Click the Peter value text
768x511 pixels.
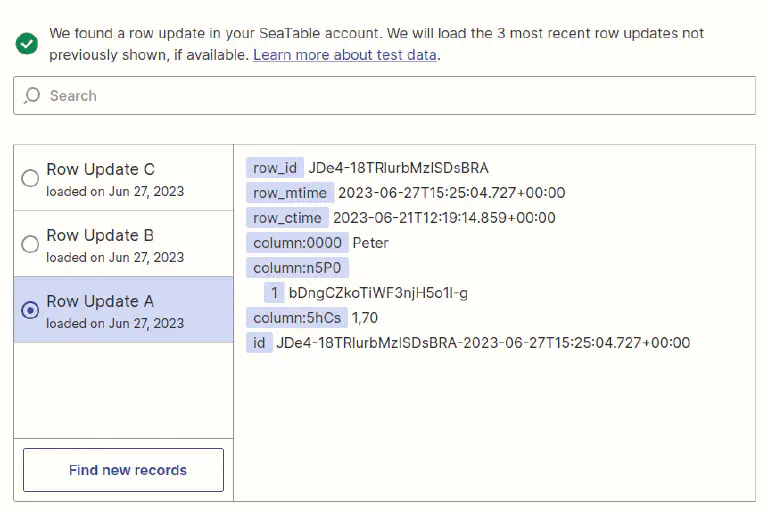[x=370, y=243]
